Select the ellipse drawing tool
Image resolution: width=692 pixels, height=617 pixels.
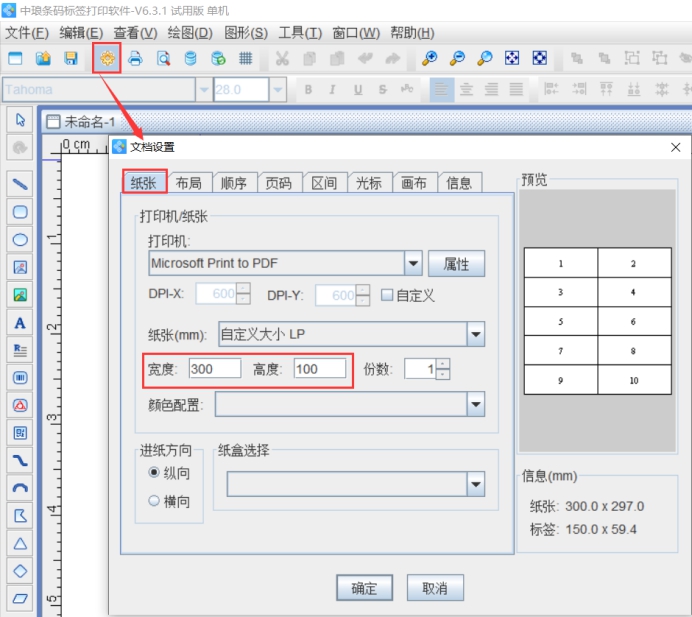20,240
